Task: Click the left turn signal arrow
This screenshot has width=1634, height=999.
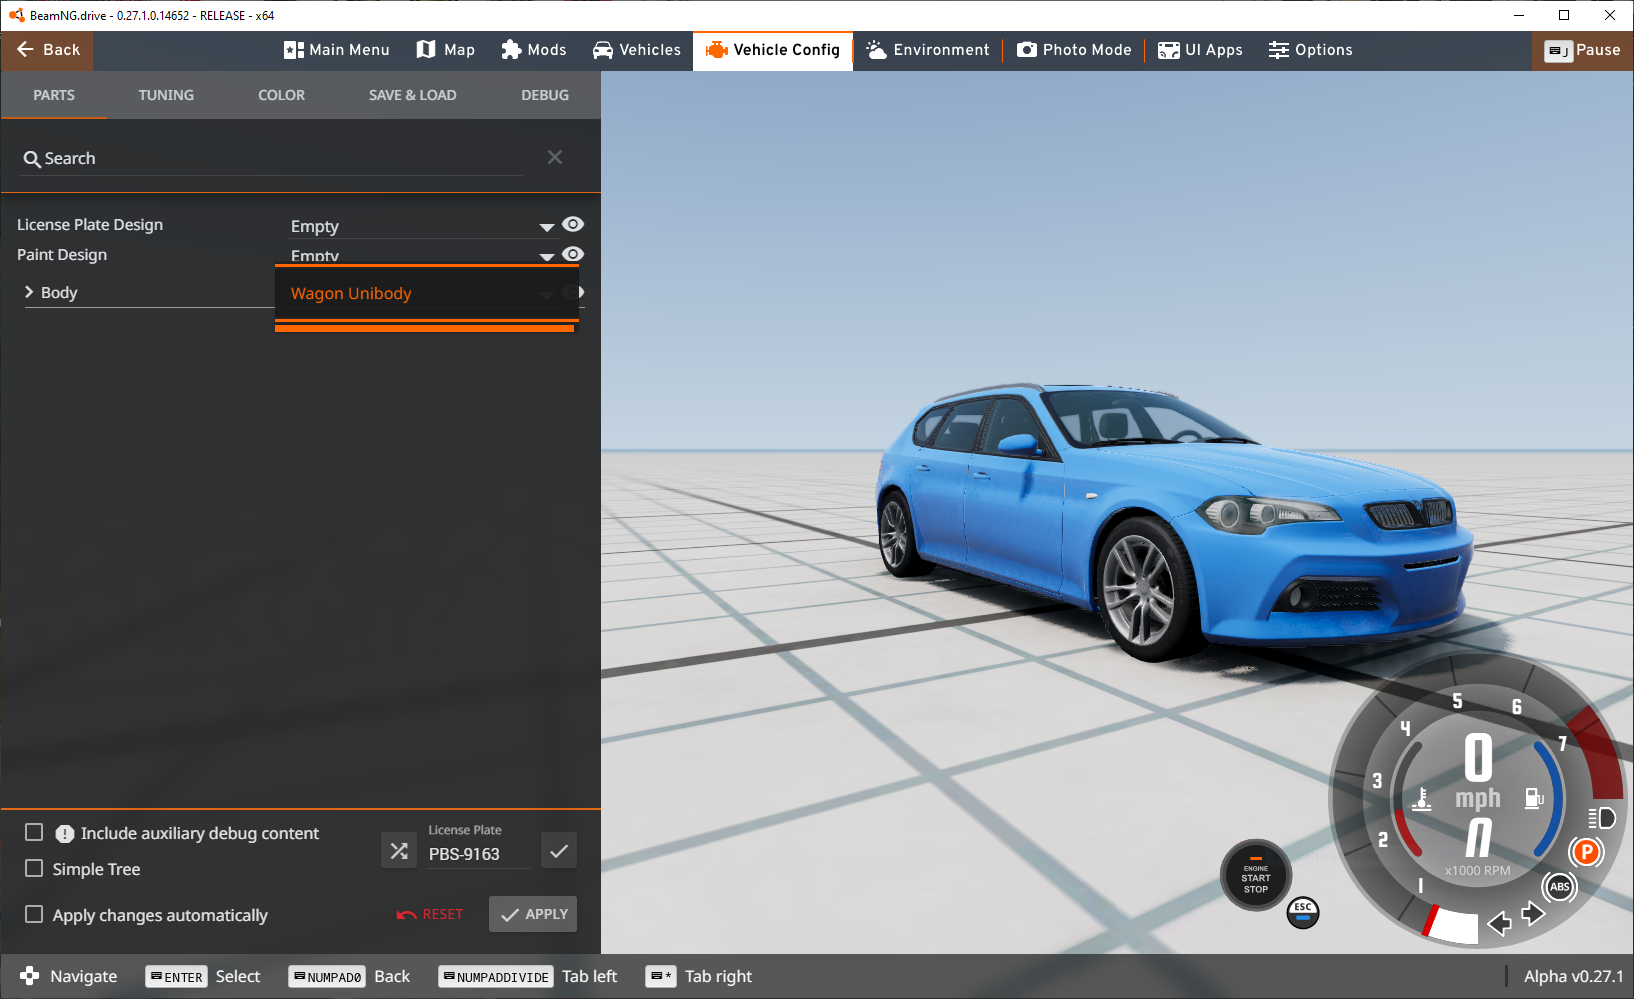Action: click(x=1499, y=923)
